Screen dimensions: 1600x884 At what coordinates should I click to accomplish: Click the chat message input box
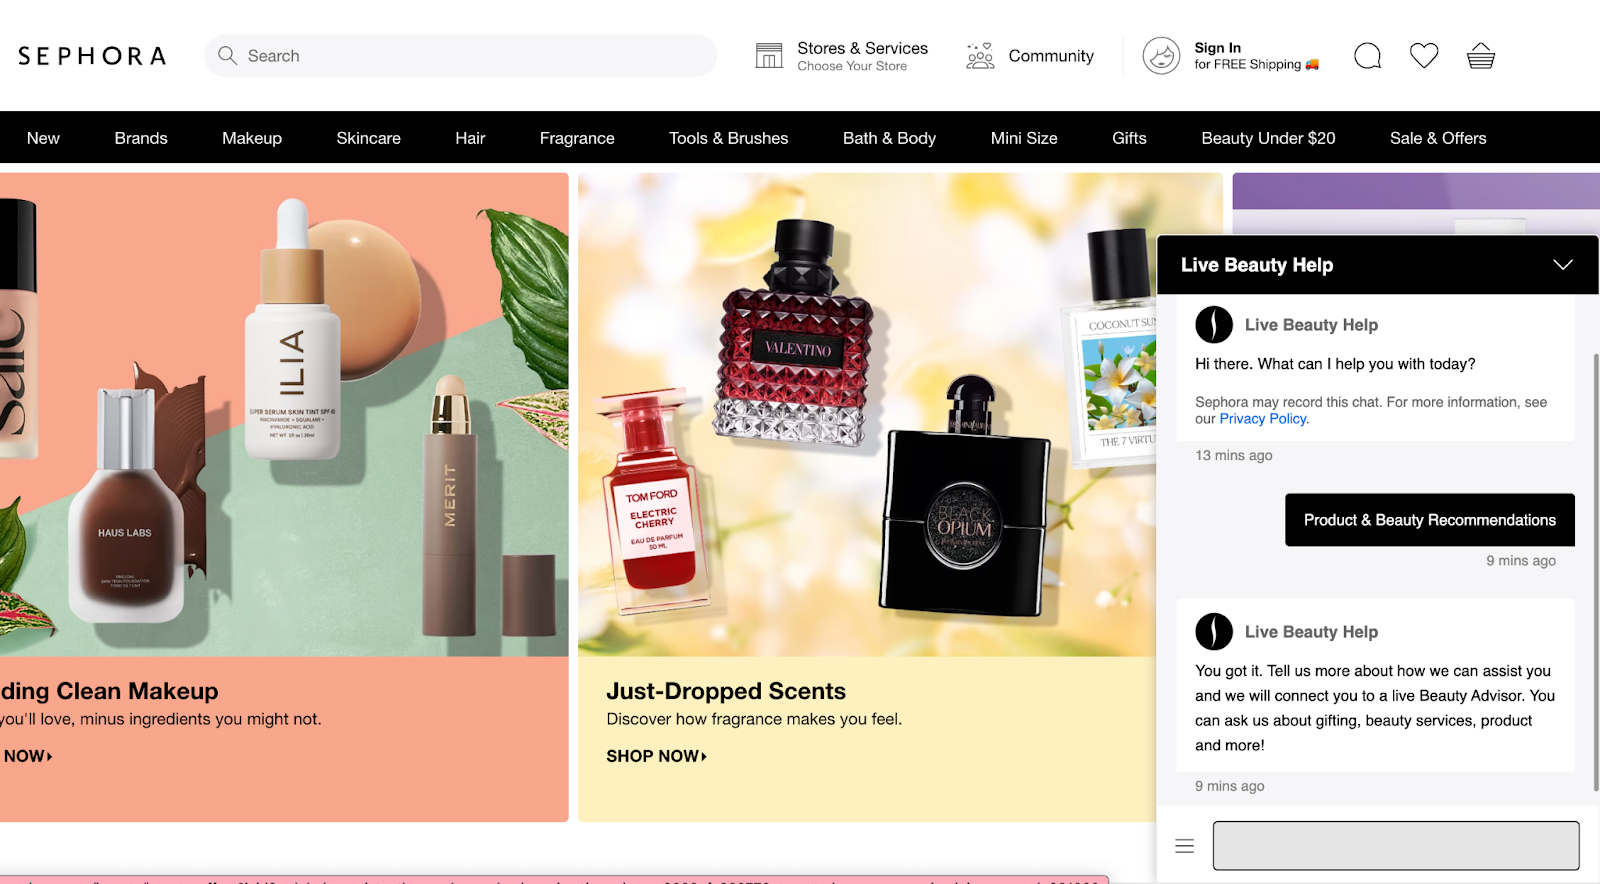[x=1396, y=846]
